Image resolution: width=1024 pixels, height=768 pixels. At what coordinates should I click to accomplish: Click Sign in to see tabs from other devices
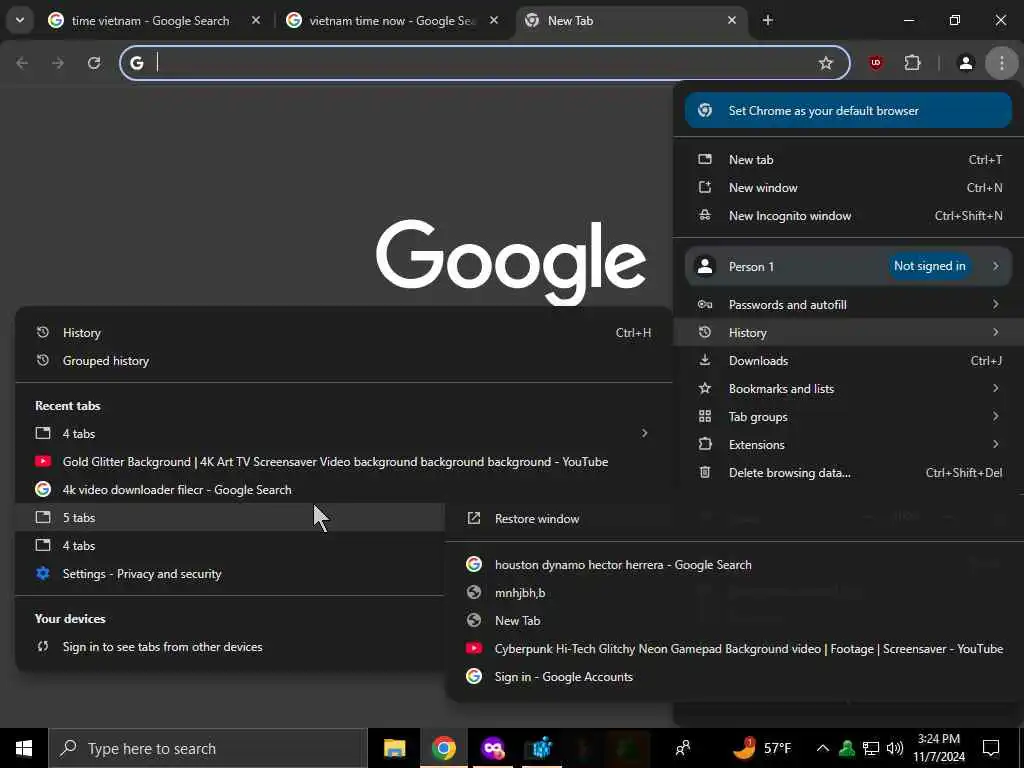click(230, 647)
